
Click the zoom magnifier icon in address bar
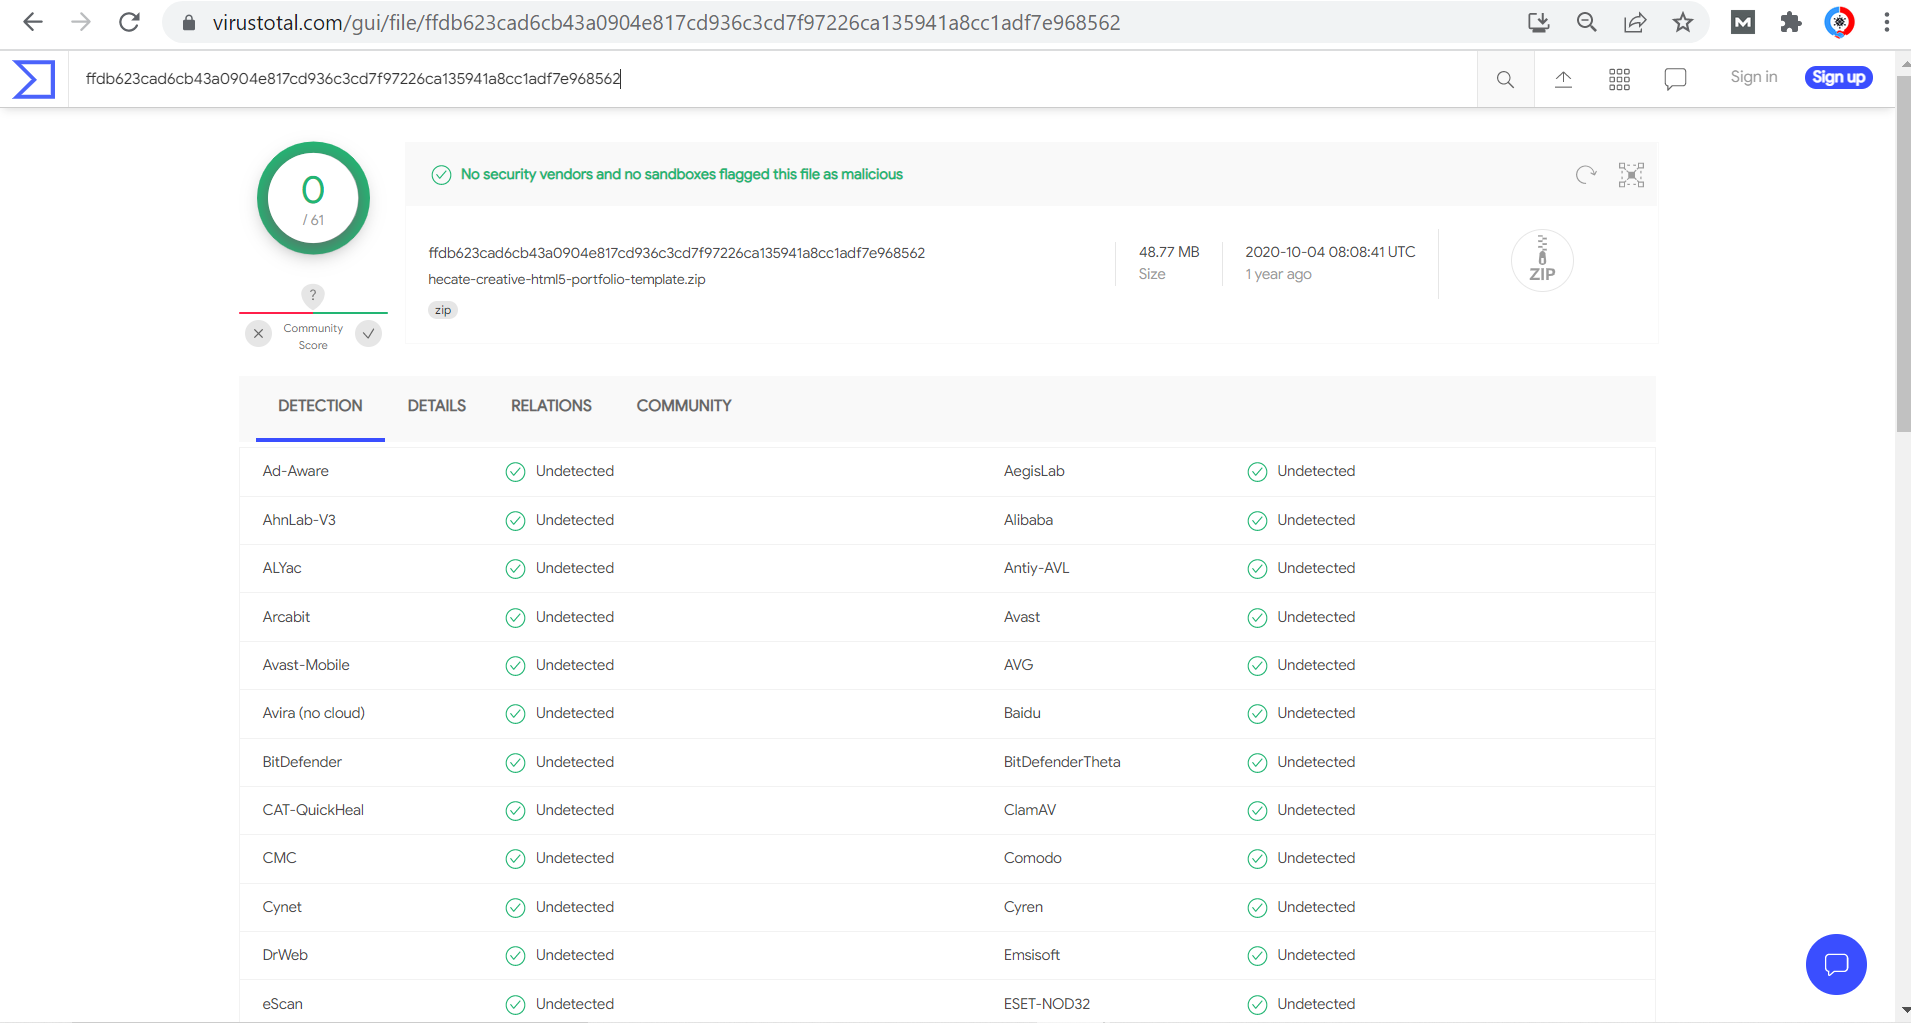(x=1587, y=22)
